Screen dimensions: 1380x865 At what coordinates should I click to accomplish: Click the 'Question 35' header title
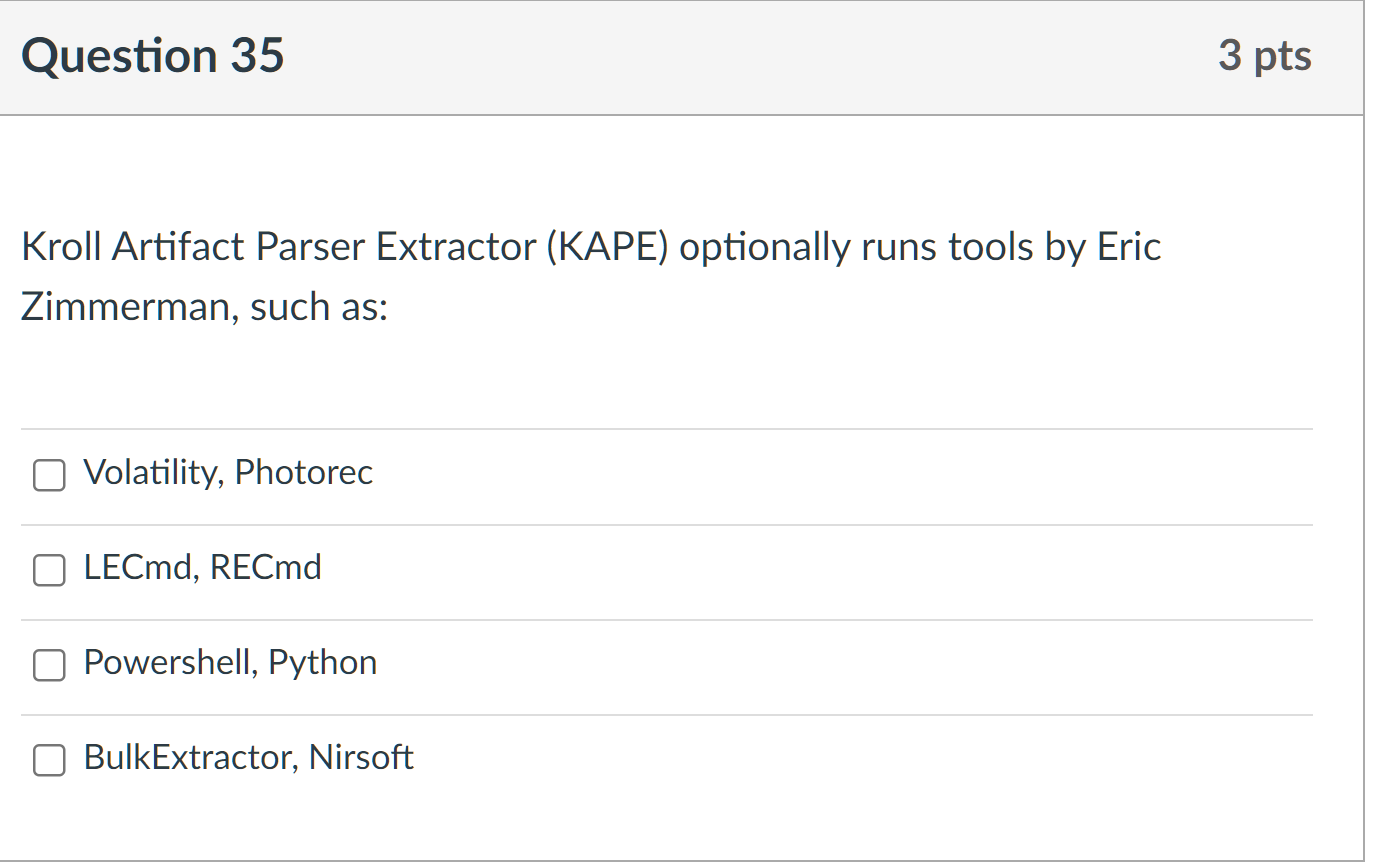pyautogui.click(x=153, y=55)
